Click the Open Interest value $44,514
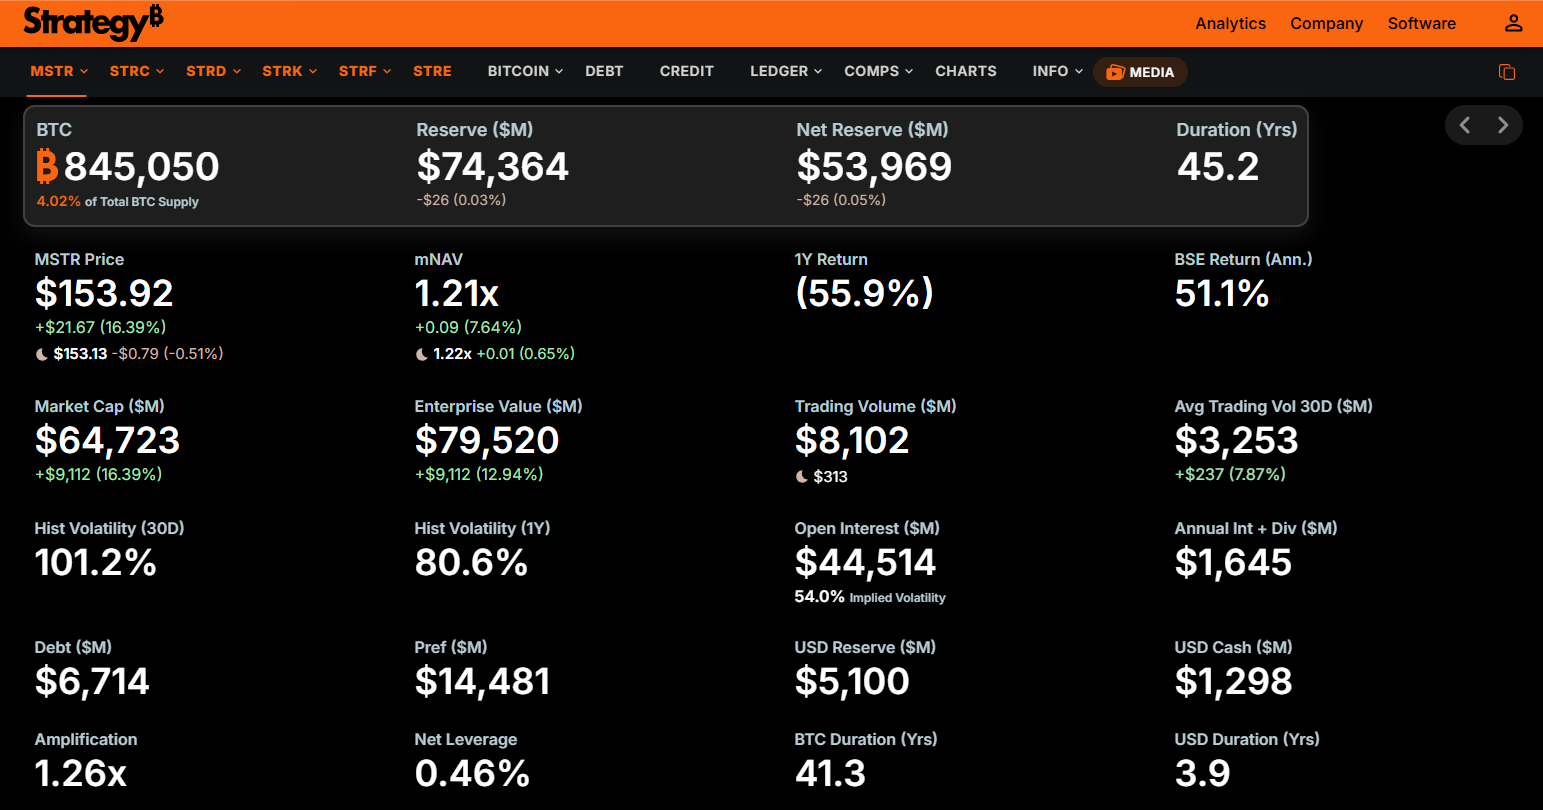 pyautogui.click(x=866, y=562)
